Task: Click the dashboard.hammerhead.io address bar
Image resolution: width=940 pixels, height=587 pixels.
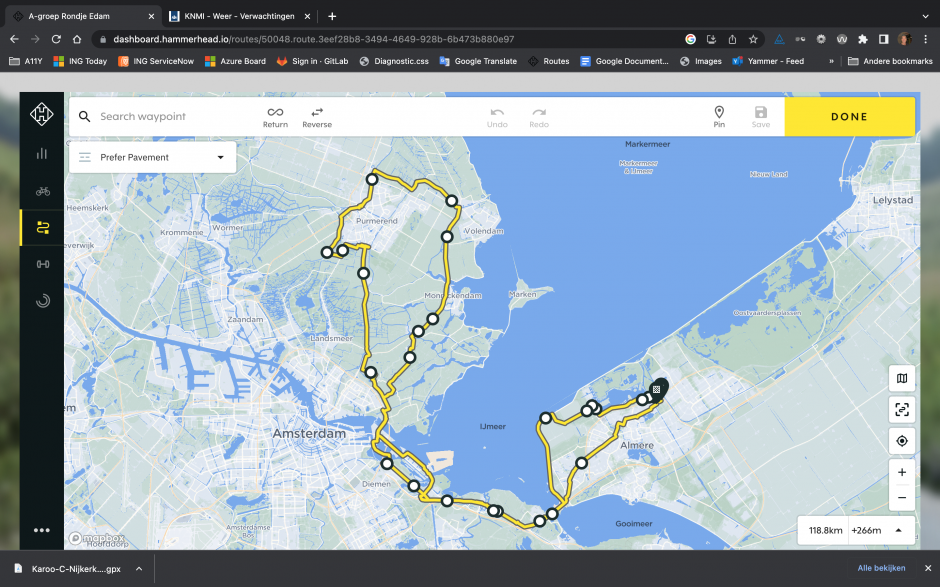Action: 384,39
